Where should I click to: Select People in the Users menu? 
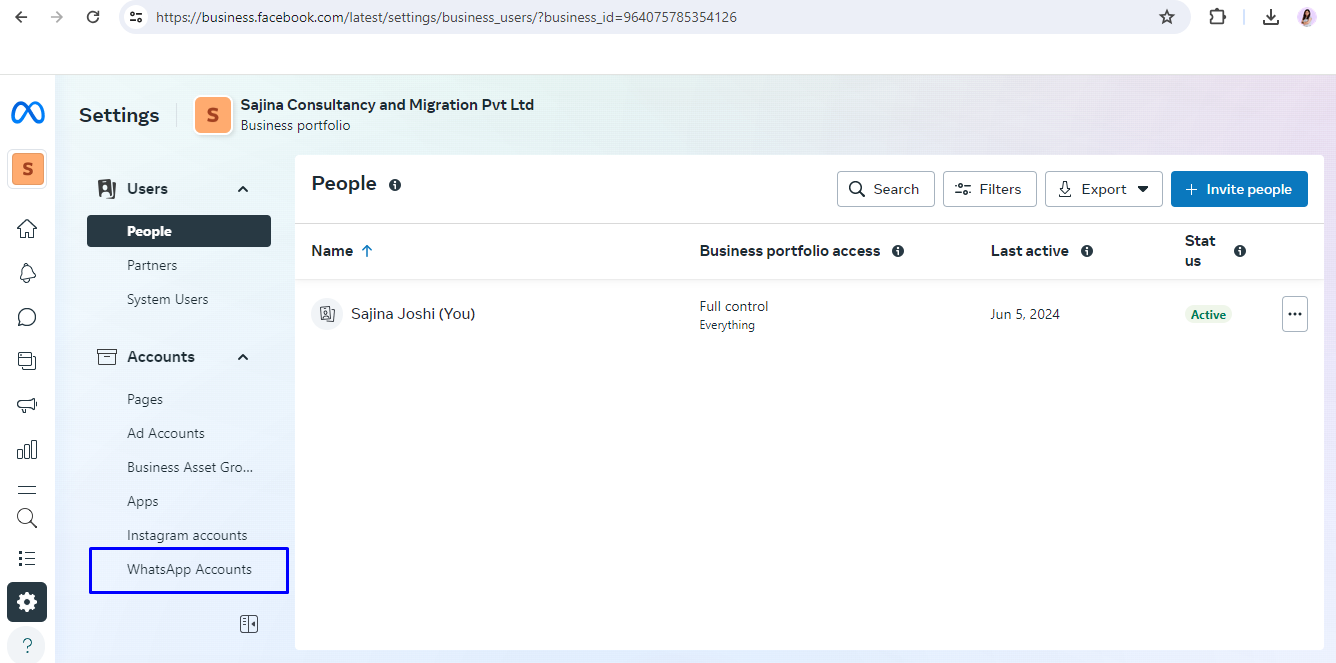(179, 231)
